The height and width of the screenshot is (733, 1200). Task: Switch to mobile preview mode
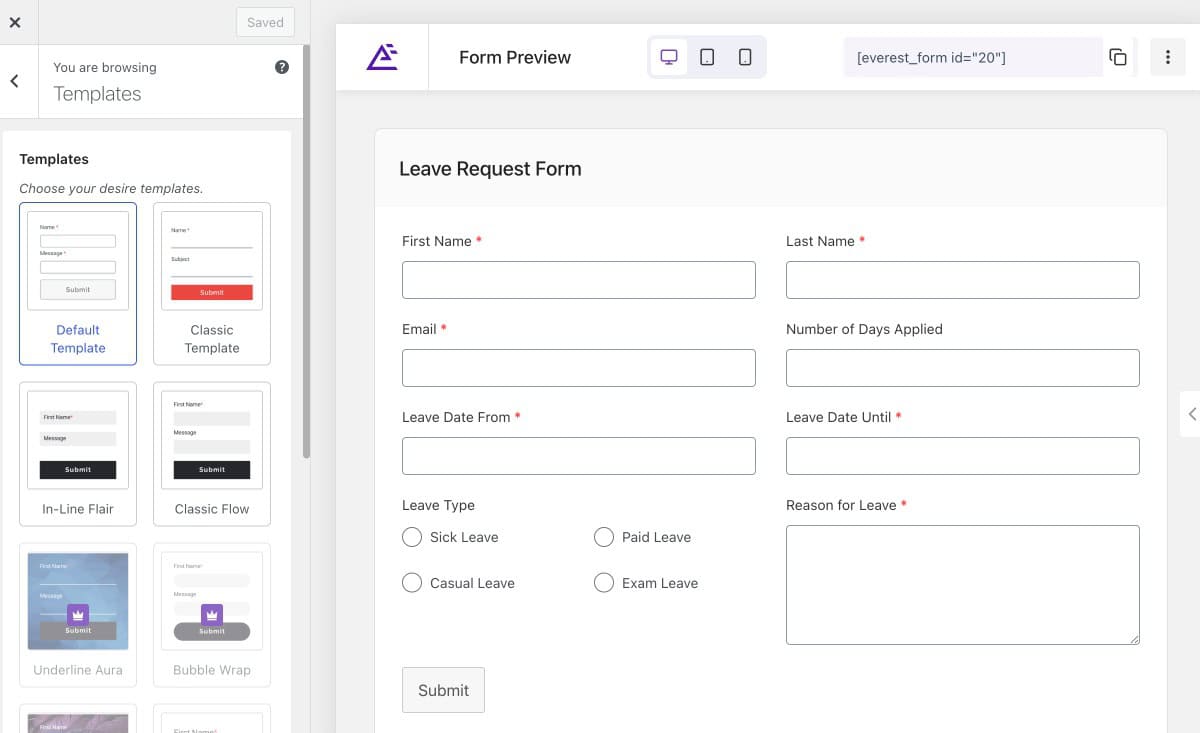pyautogui.click(x=745, y=57)
